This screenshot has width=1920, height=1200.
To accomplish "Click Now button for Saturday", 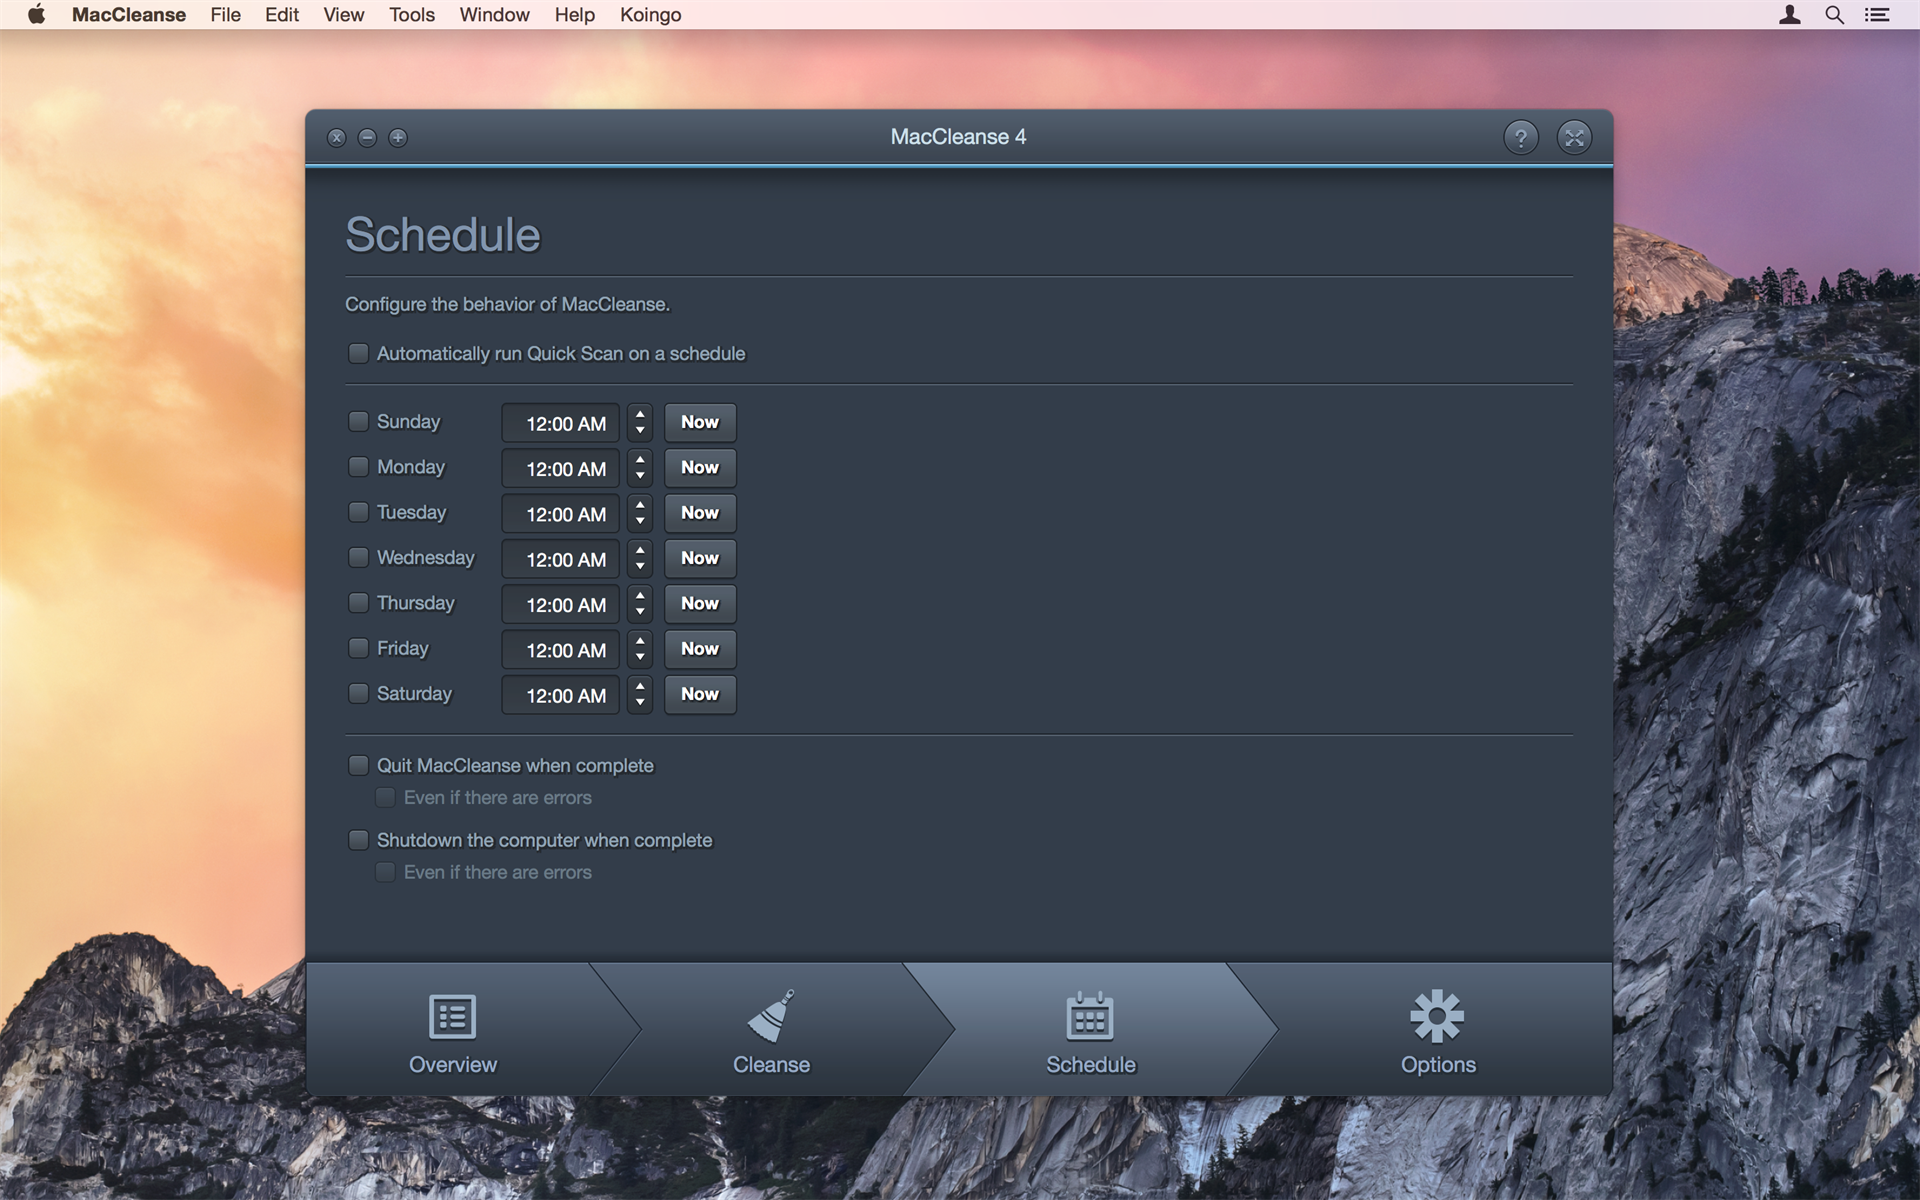I will pyautogui.click(x=700, y=694).
